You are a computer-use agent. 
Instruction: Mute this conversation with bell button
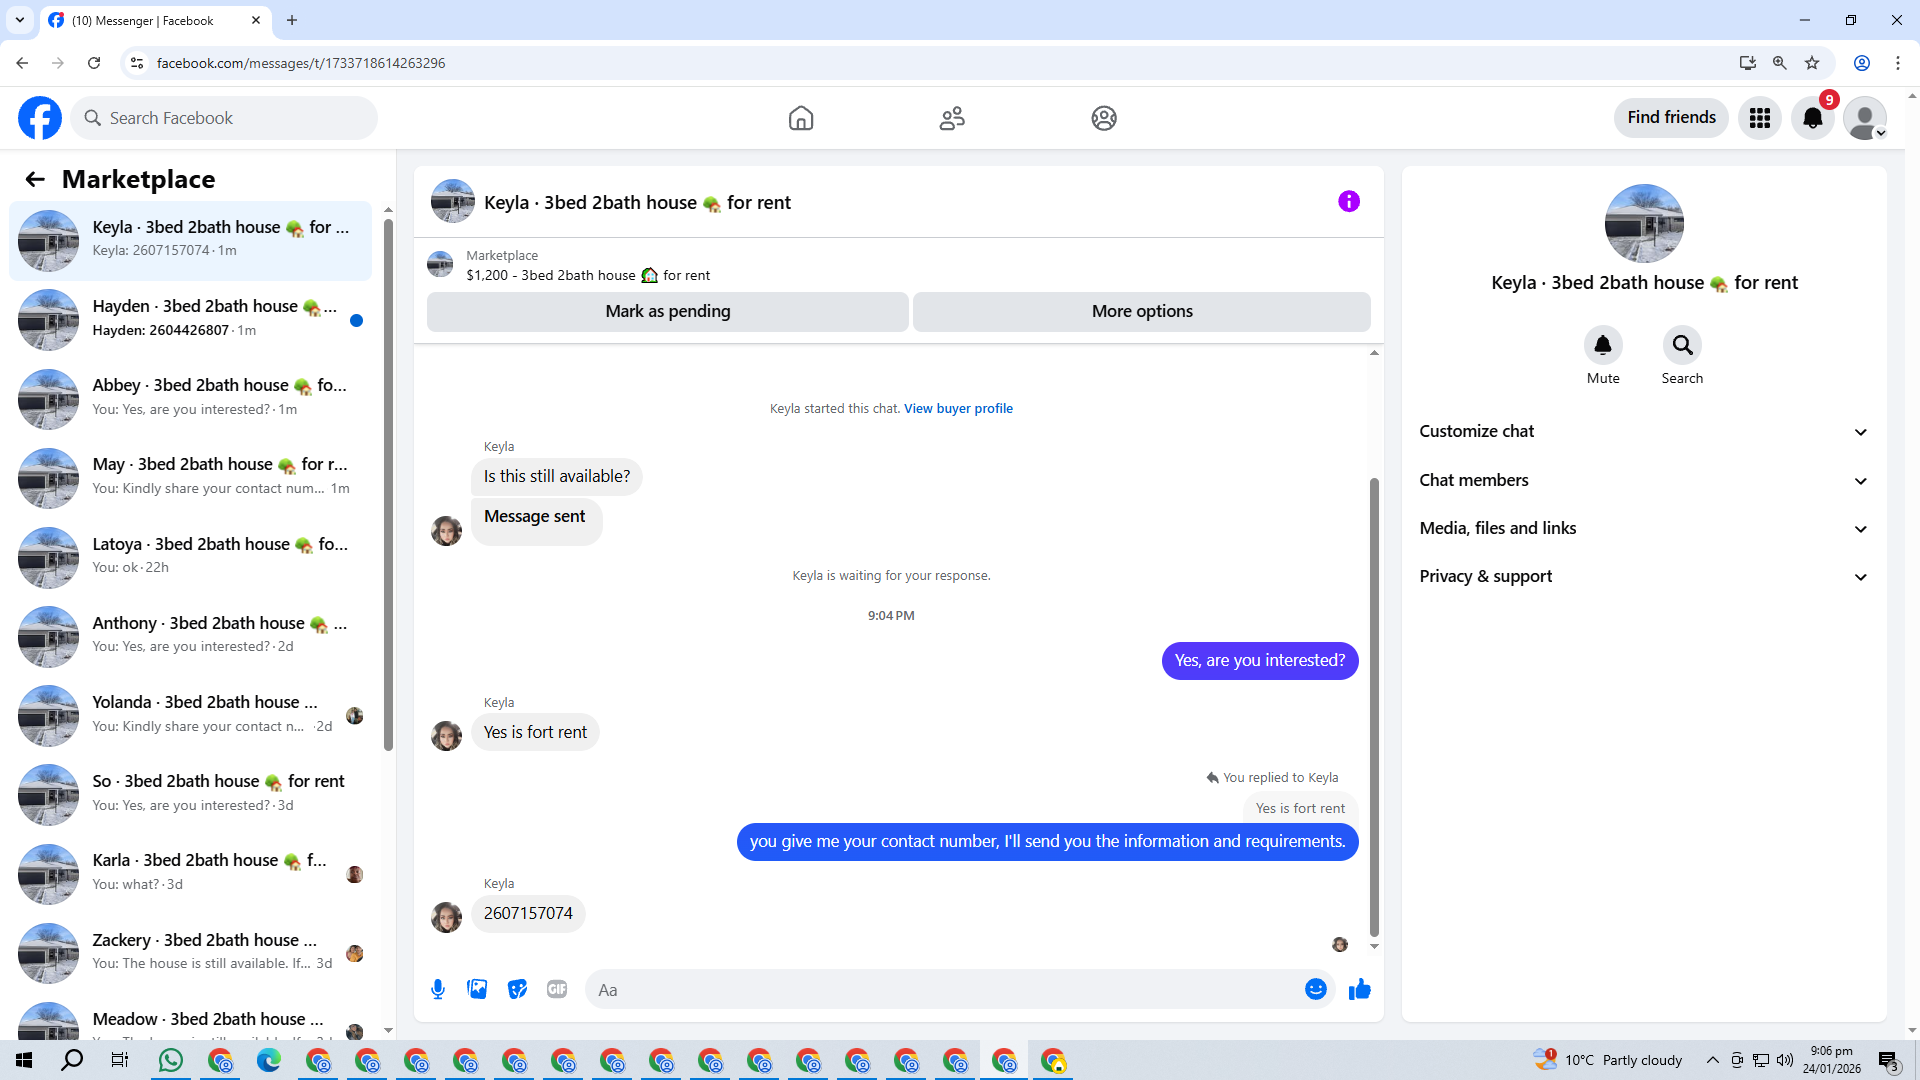pos(1602,346)
